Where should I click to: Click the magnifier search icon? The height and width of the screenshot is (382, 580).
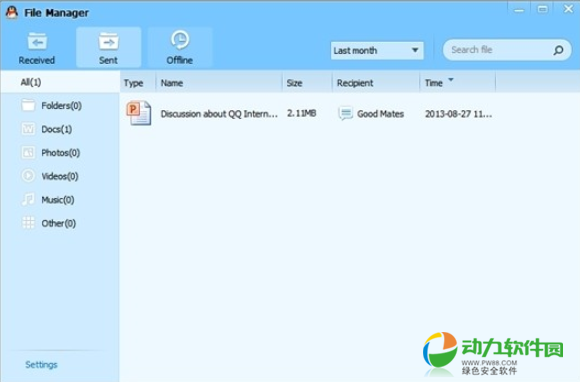(x=558, y=50)
